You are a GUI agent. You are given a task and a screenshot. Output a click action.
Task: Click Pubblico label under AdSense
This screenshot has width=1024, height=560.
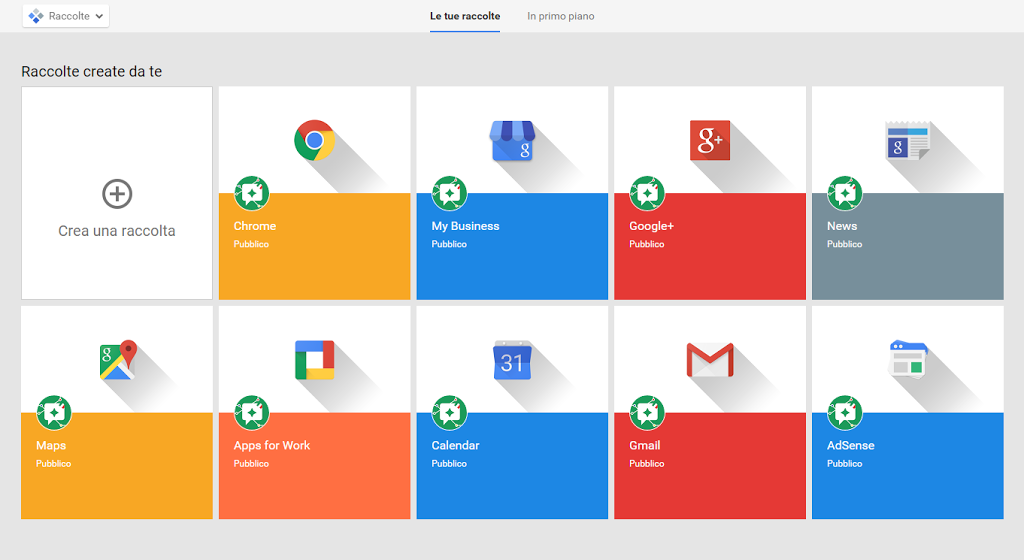click(844, 463)
